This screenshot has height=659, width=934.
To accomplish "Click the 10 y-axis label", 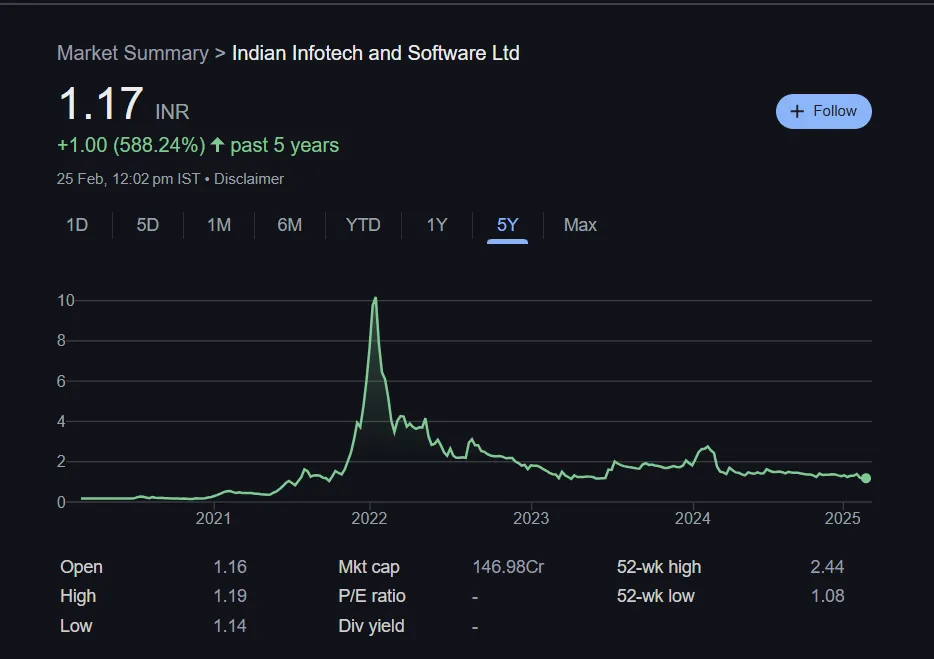I will click(x=66, y=300).
